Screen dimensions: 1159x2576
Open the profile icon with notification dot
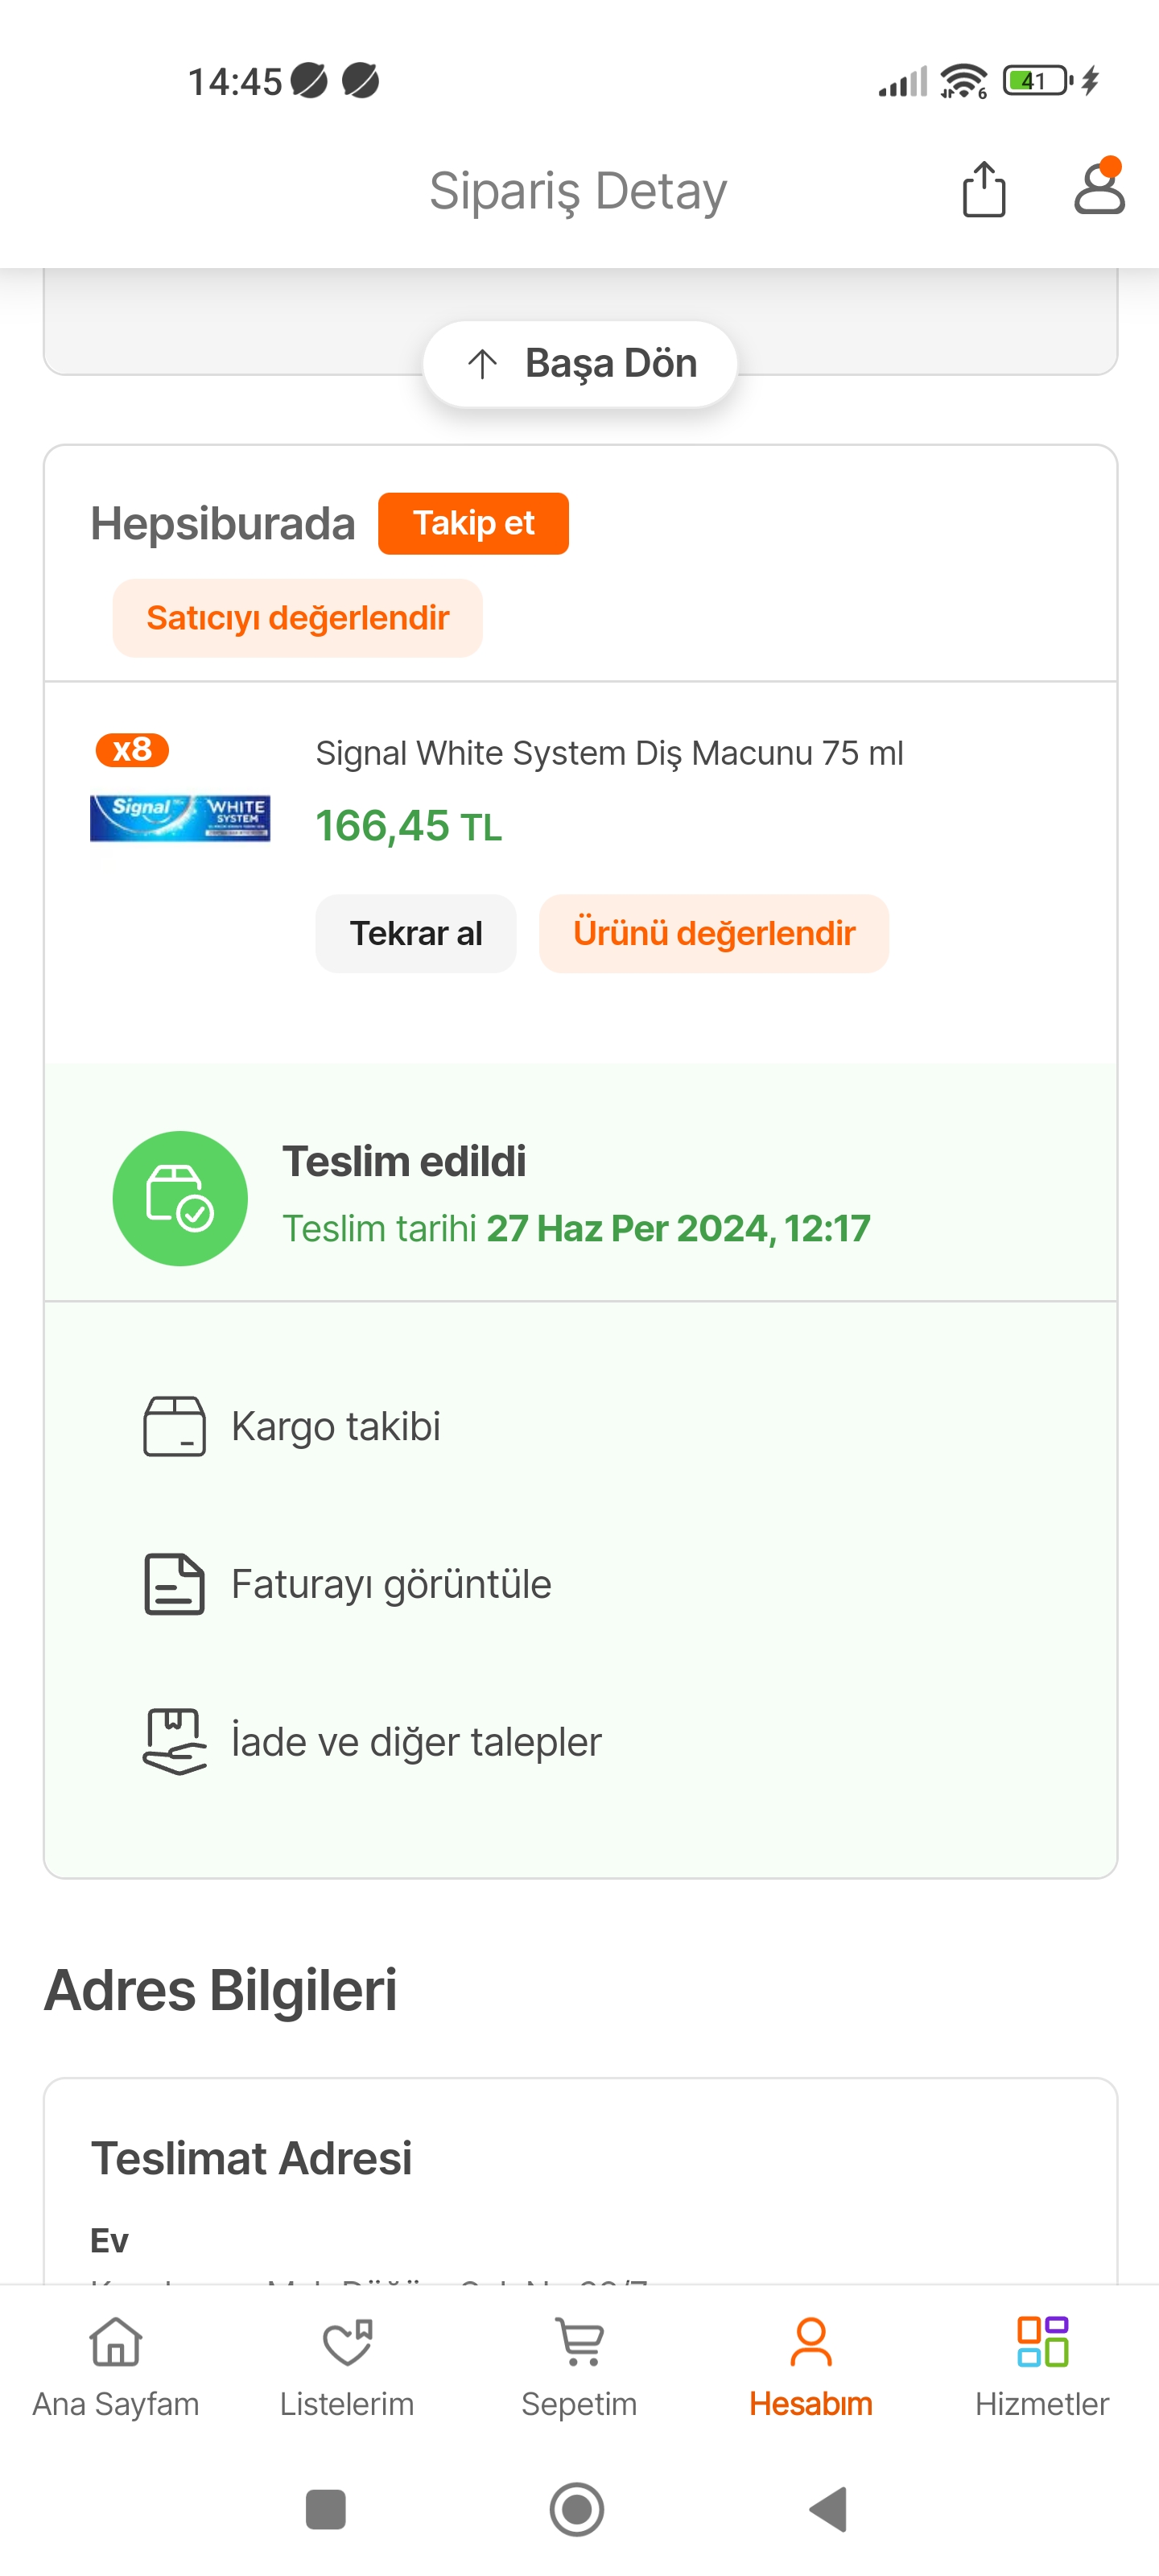(x=1098, y=189)
